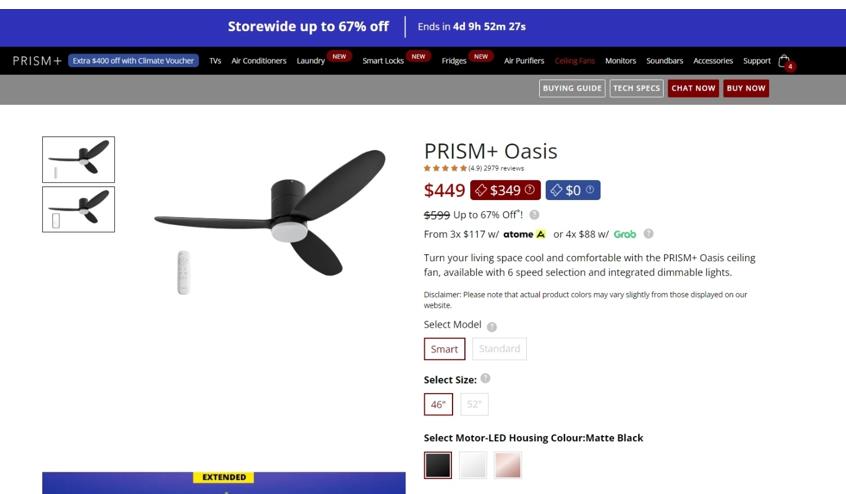Image resolution: width=846 pixels, height=494 pixels.
Task: Choose the 46" size option
Action: click(x=438, y=404)
